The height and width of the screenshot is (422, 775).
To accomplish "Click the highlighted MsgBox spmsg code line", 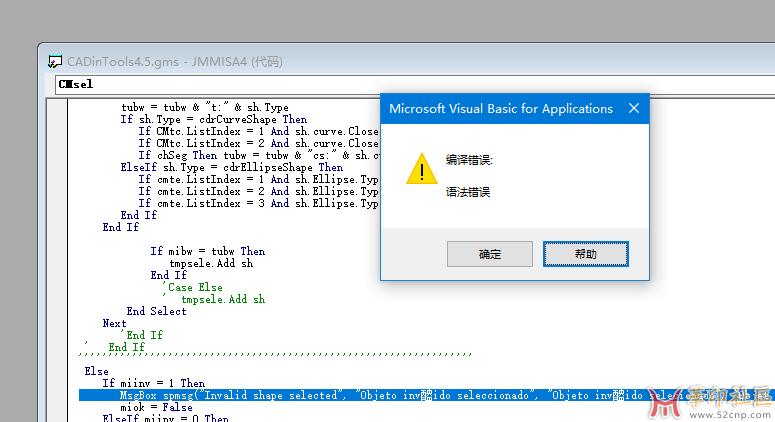I will [x=425, y=395].
